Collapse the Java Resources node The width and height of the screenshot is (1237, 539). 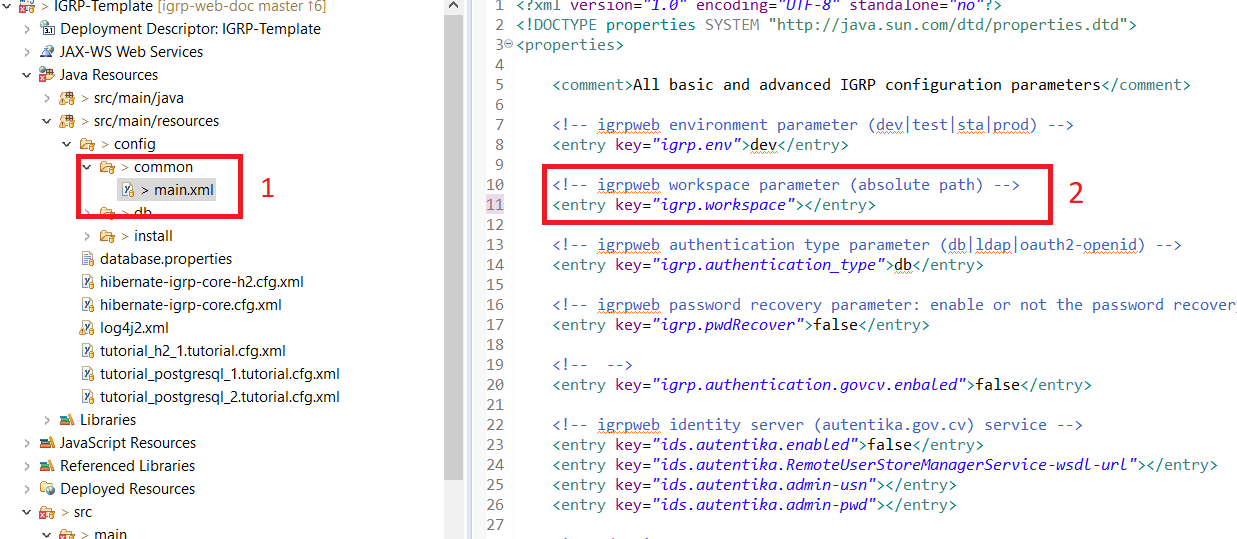tap(26, 75)
